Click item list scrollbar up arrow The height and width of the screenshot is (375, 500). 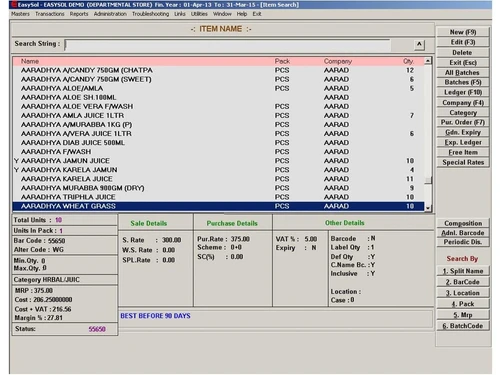[428, 61]
